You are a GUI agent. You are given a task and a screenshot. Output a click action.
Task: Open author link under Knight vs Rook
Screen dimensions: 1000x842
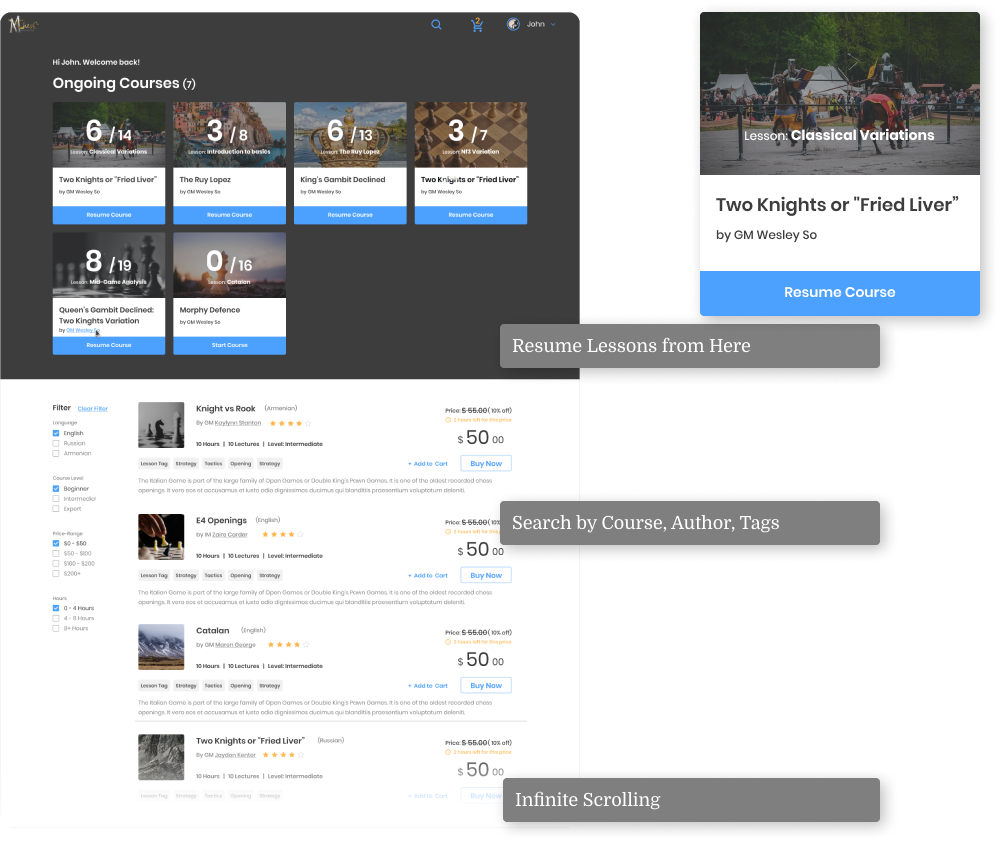(238, 423)
